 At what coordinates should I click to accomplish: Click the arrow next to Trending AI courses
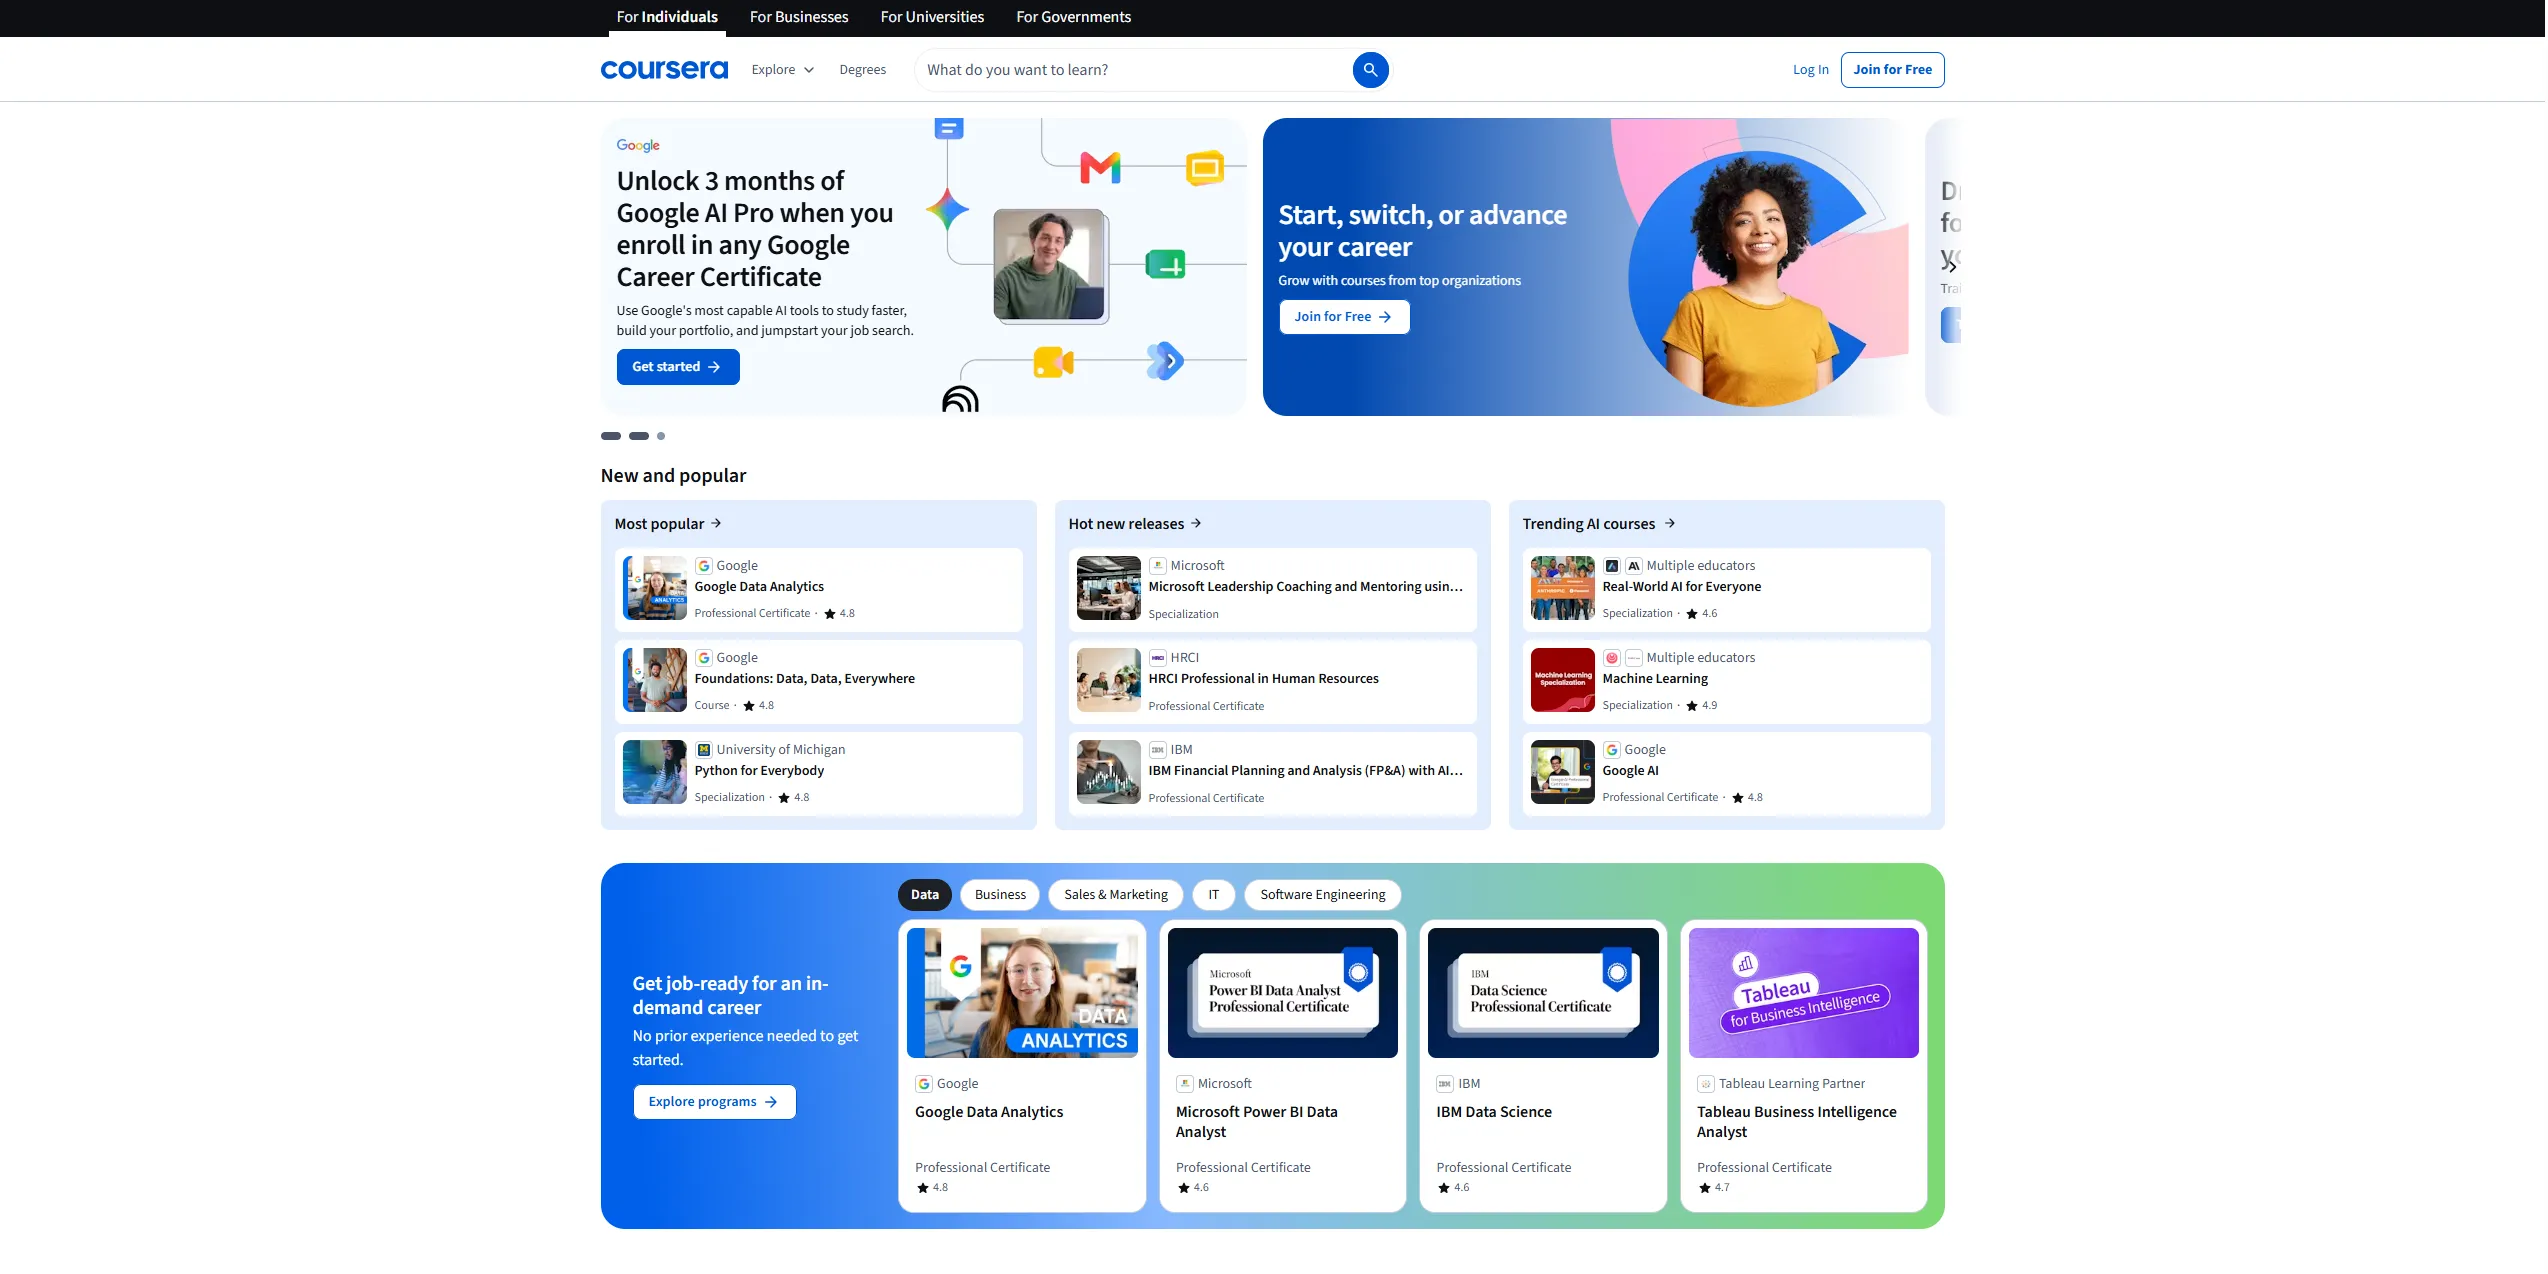tap(1669, 524)
